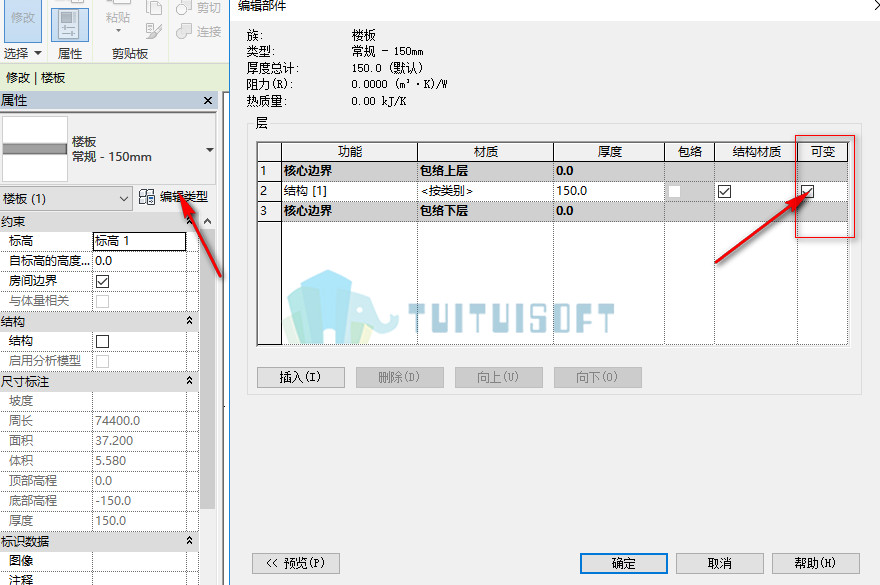Viewport: 880px width, 585px height.
Task: Toggle the 包络 checkbox in row 2
Action: [674, 191]
